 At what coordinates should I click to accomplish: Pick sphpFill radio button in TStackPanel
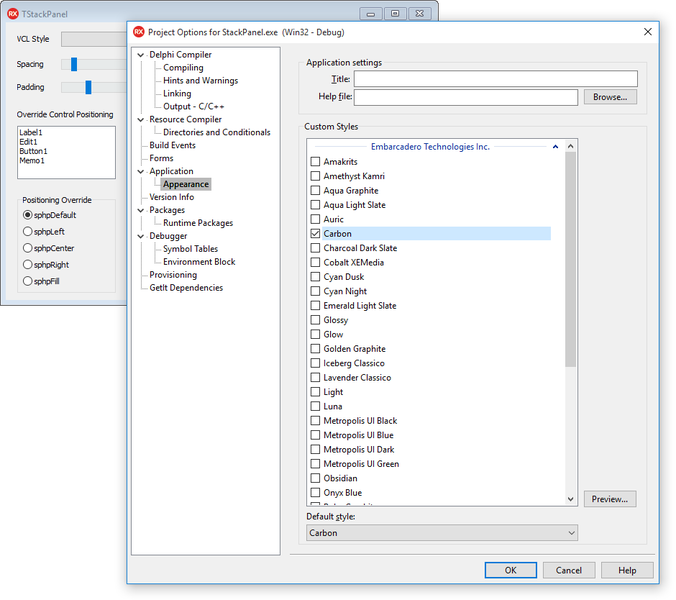28,281
